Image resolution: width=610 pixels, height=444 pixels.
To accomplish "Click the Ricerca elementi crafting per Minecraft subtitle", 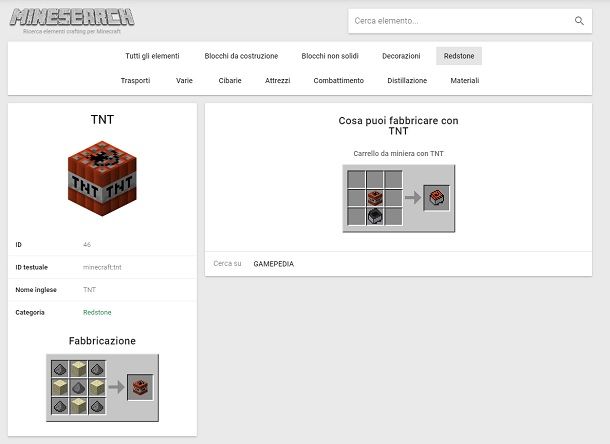I will pyautogui.click(x=72, y=31).
